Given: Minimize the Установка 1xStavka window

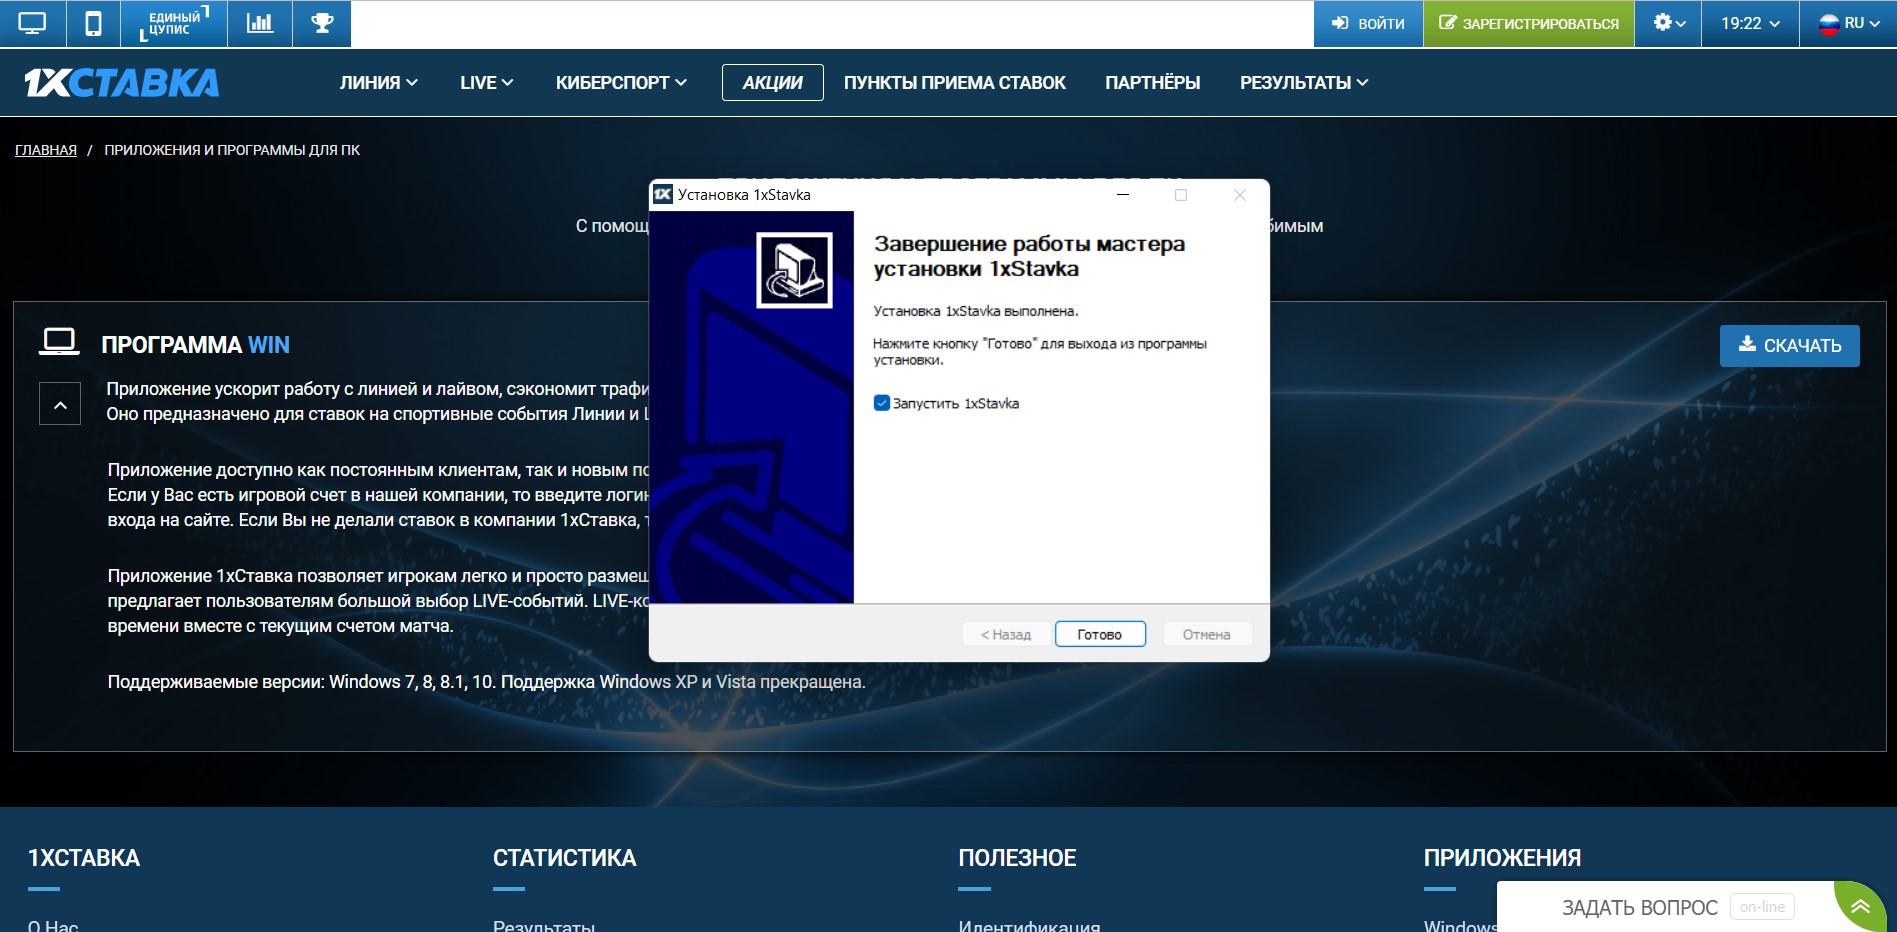Looking at the screenshot, I should (1123, 195).
